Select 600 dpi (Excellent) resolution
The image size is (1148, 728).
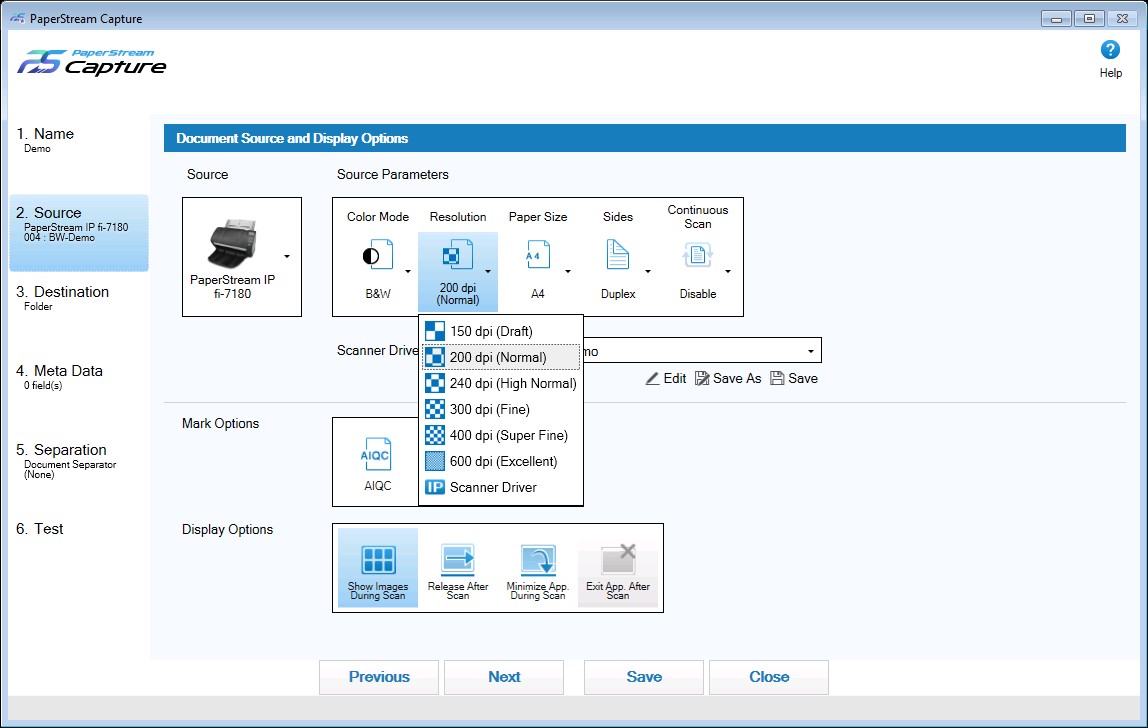pos(501,461)
